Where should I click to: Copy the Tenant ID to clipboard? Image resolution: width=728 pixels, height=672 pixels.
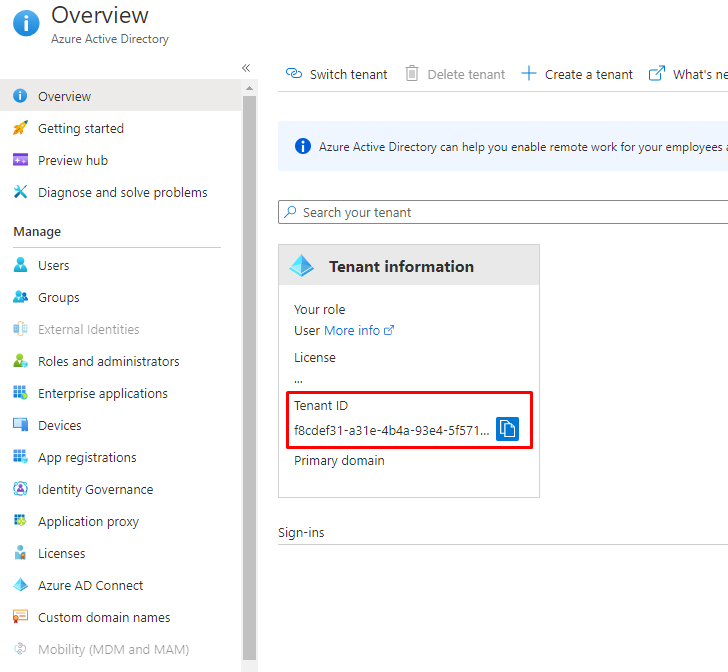(x=507, y=428)
